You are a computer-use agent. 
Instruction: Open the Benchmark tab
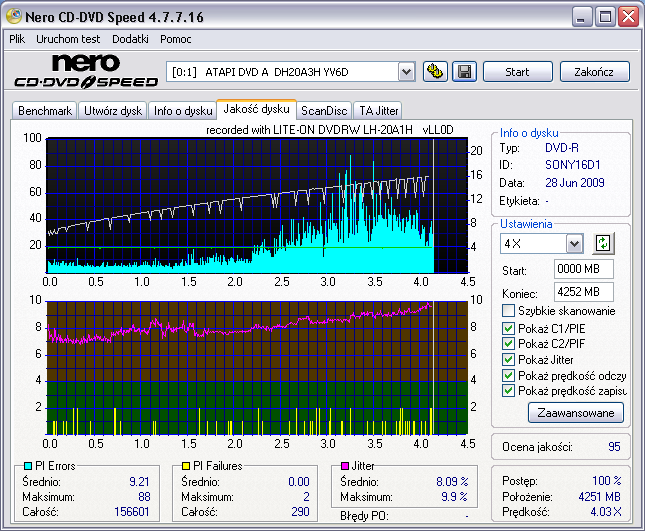[x=45, y=111]
